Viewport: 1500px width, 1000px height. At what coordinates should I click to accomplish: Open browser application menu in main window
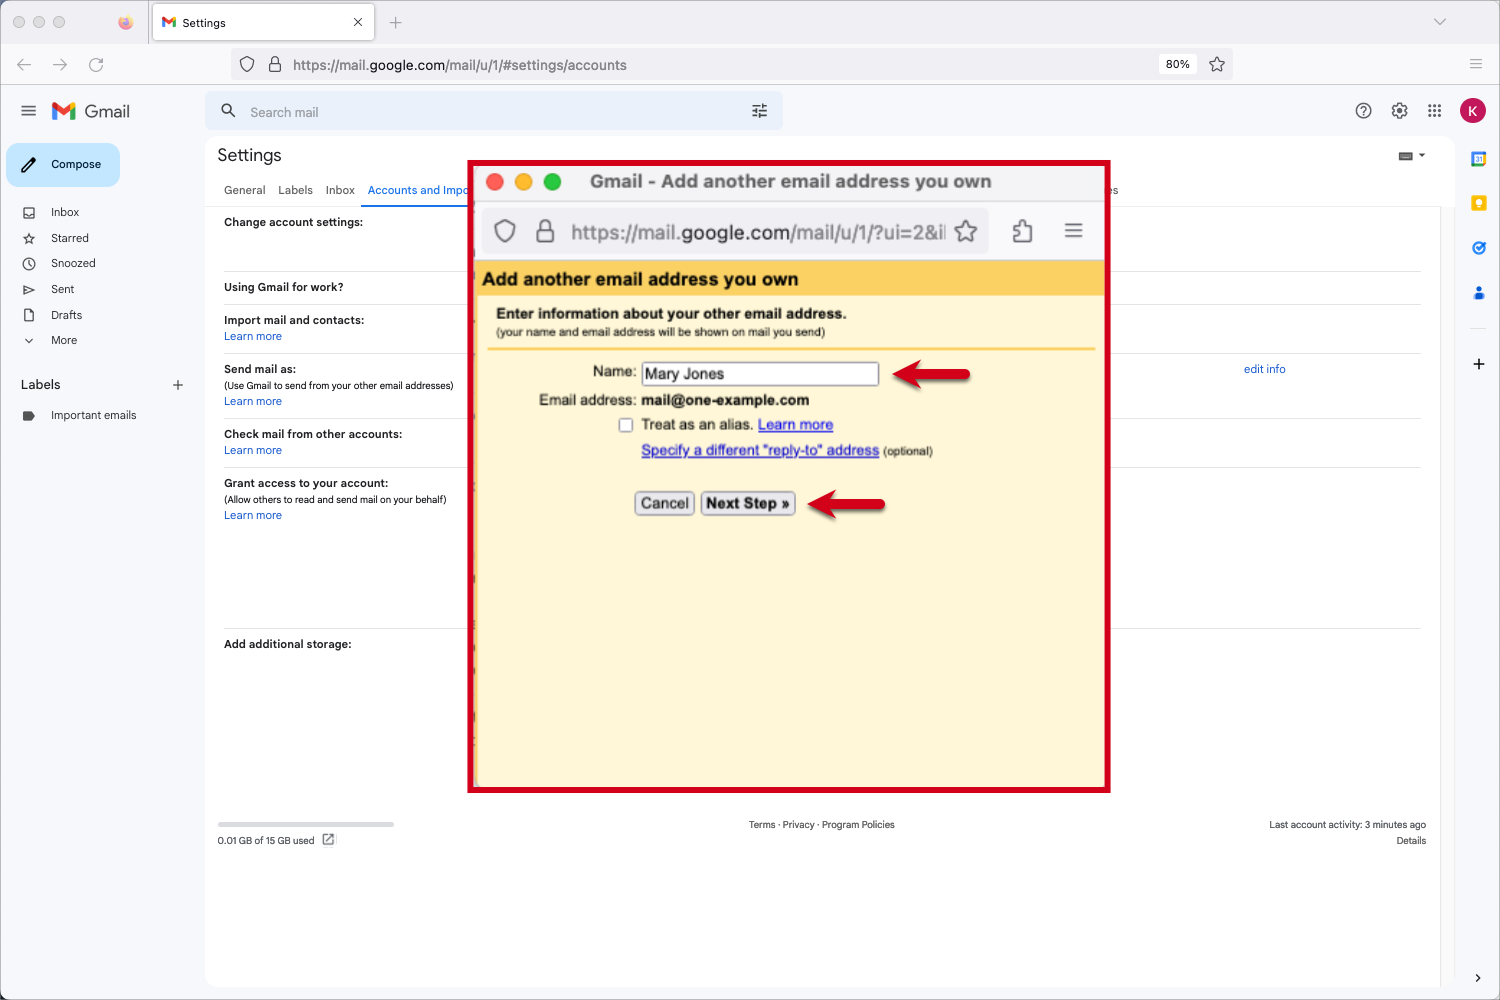tap(1475, 65)
